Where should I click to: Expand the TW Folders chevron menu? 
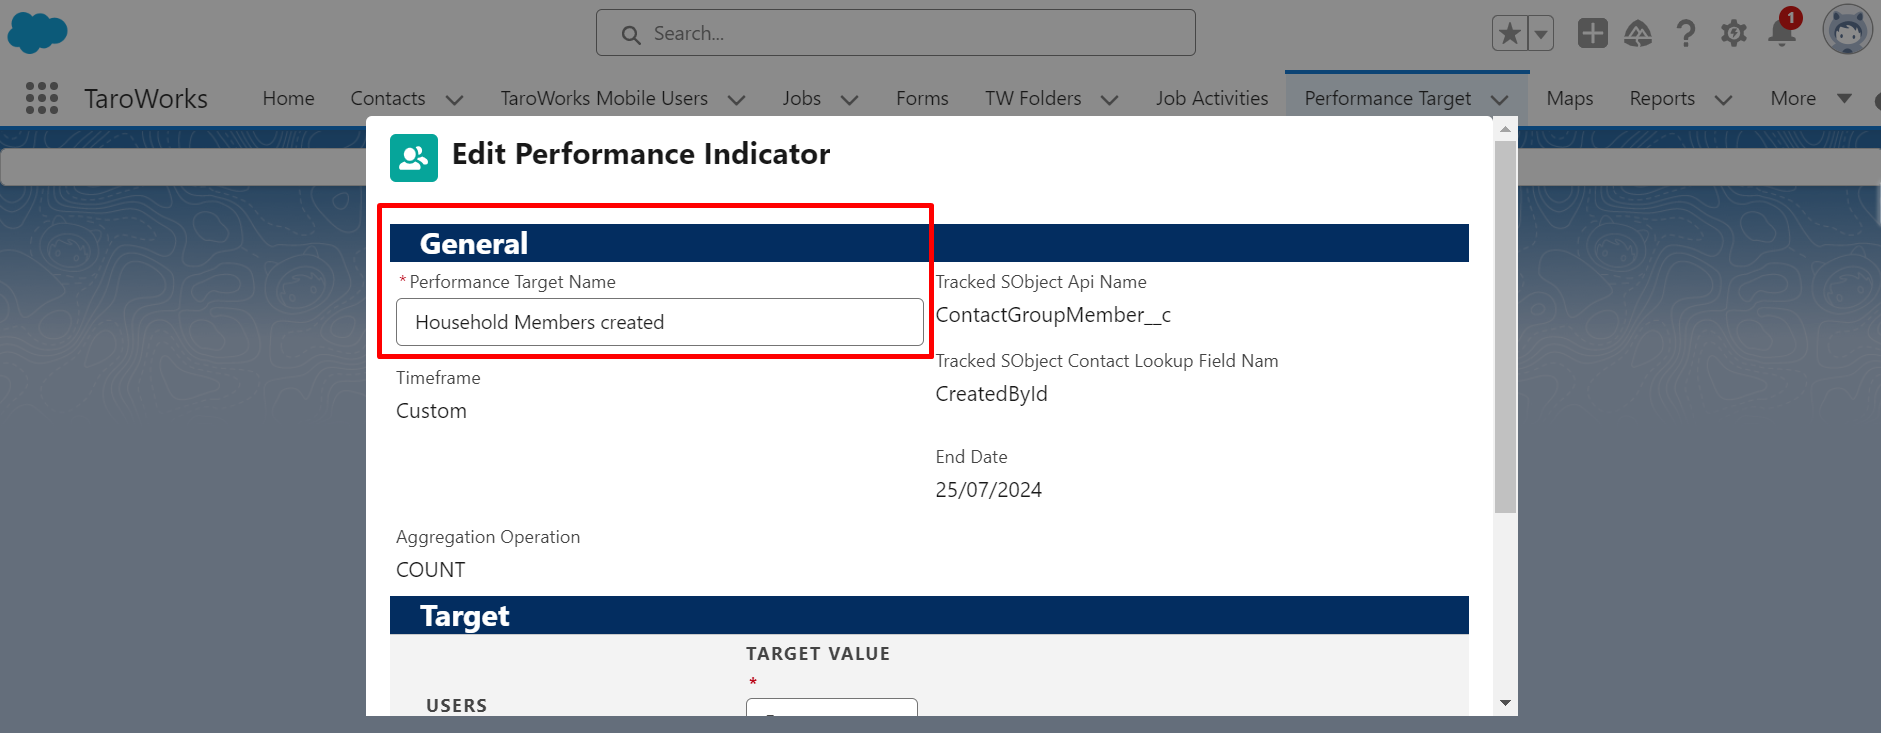click(1109, 100)
